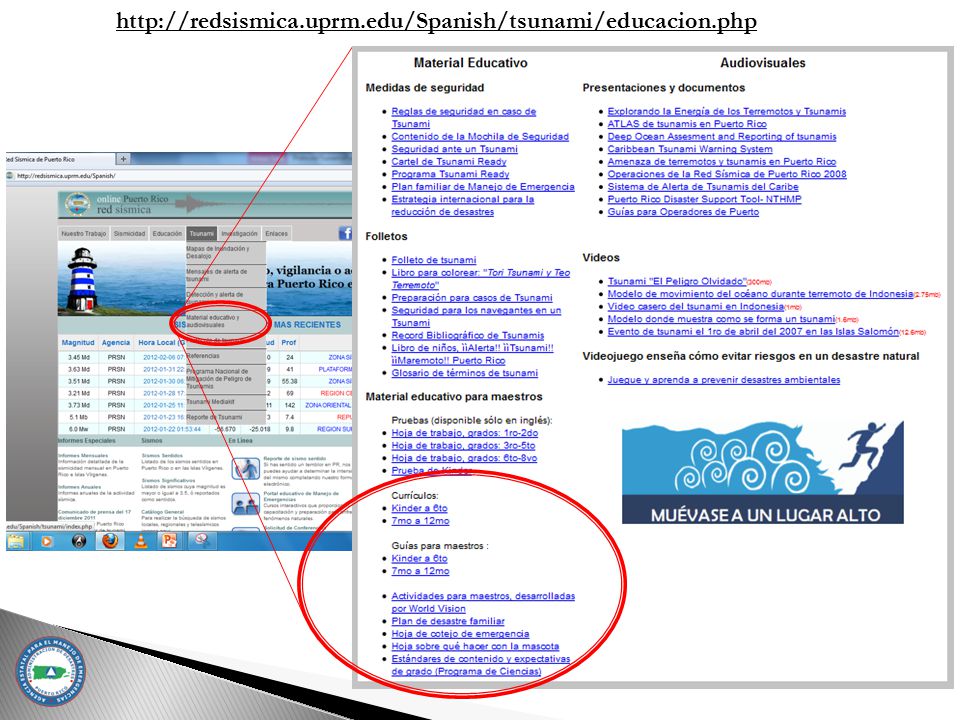Open Hoja de cotejo de emergencia link
The height and width of the screenshot is (720, 960).
[x=460, y=634]
